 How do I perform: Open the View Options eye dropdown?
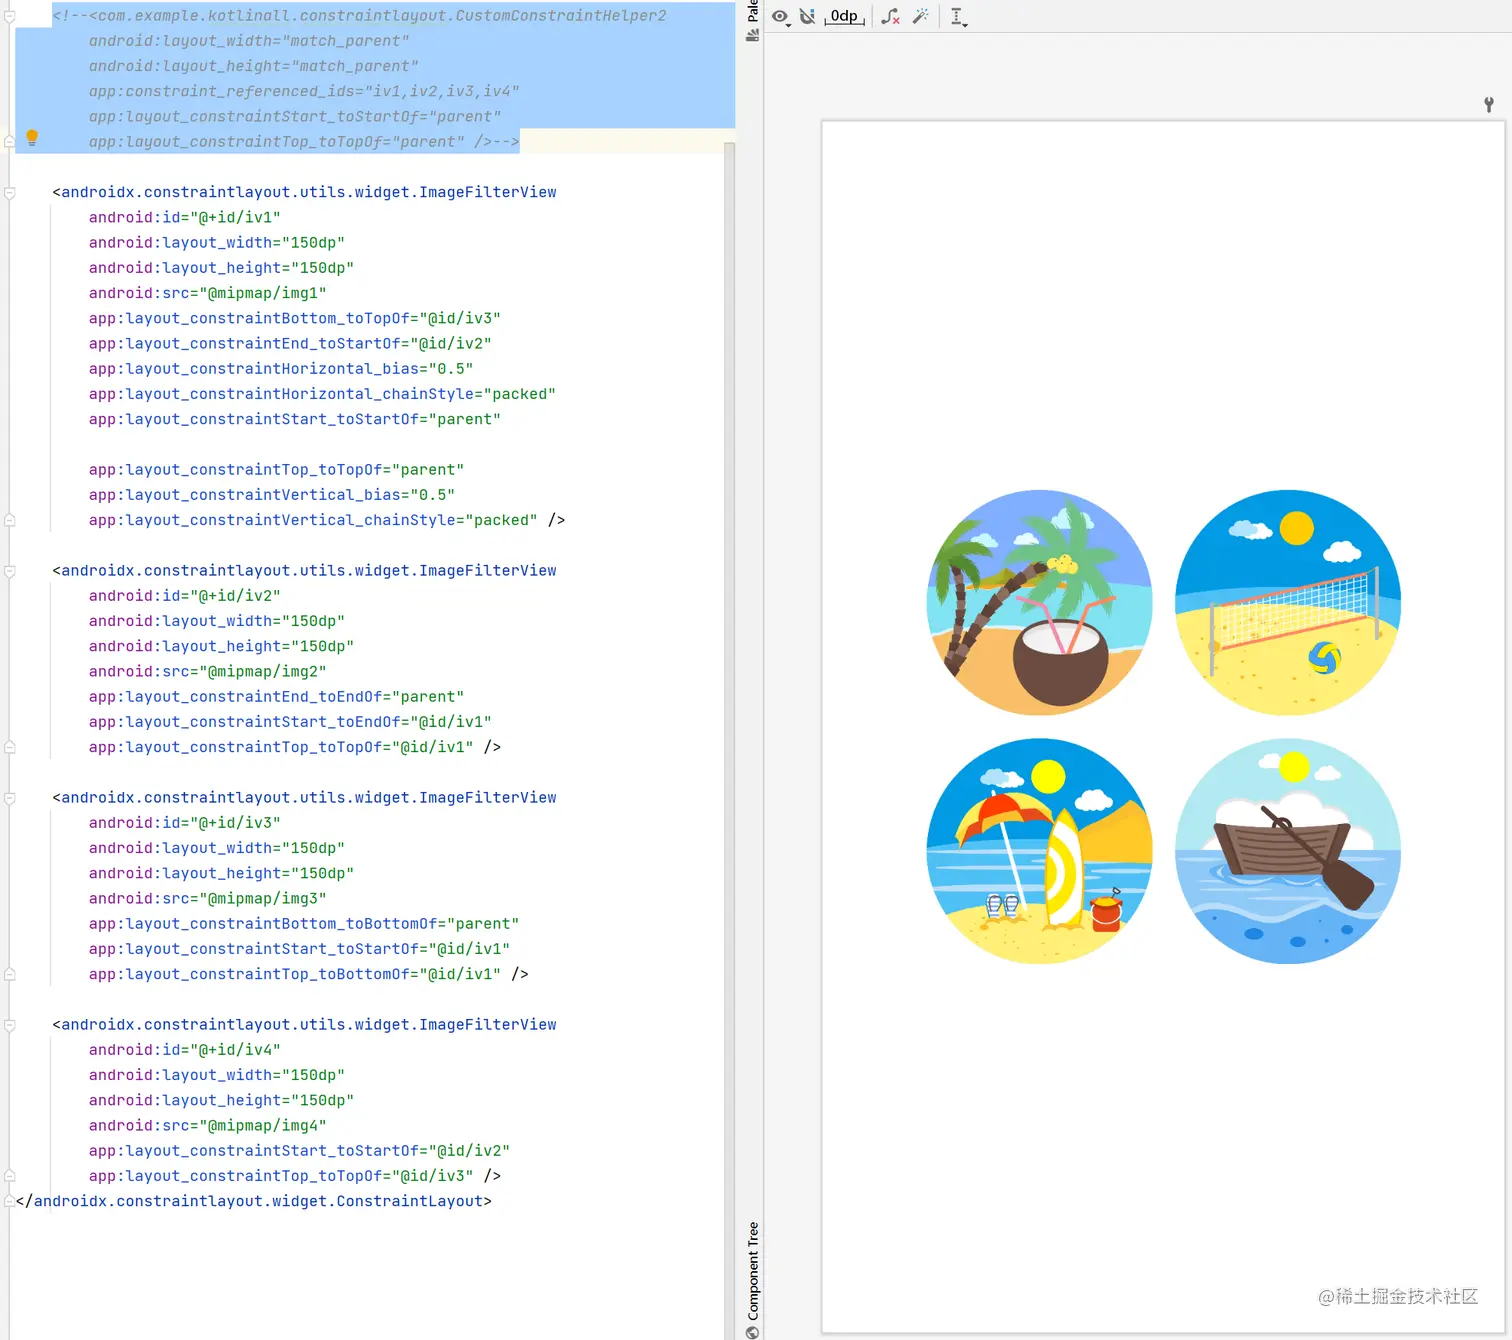pyautogui.click(x=781, y=17)
